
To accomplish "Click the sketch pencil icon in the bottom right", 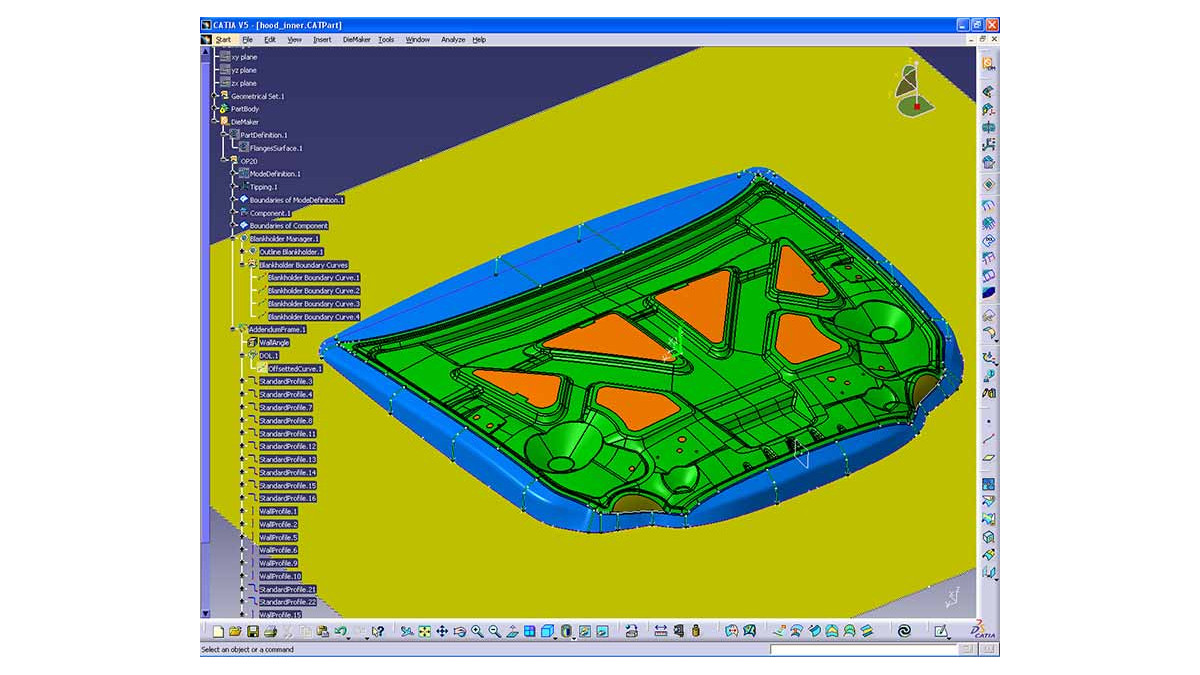I will click(940, 632).
